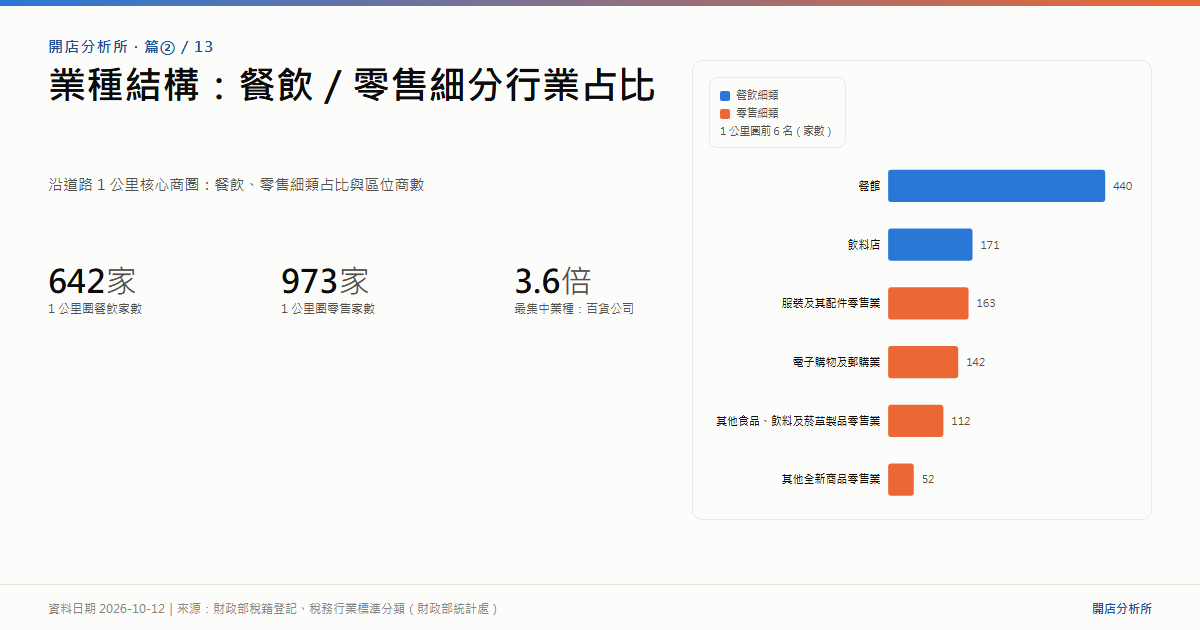Click the 飲料店 bar in the chart
The height and width of the screenshot is (630, 1200).
(930, 245)
